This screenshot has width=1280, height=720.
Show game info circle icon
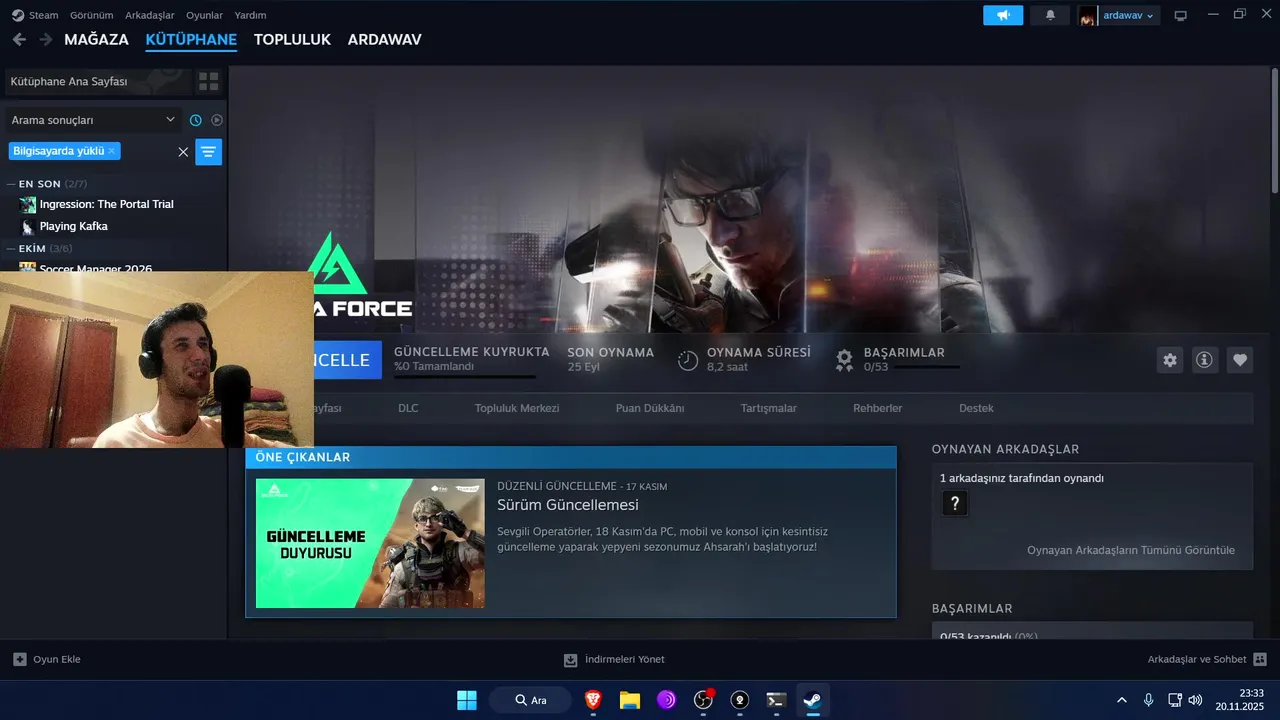1205,360
